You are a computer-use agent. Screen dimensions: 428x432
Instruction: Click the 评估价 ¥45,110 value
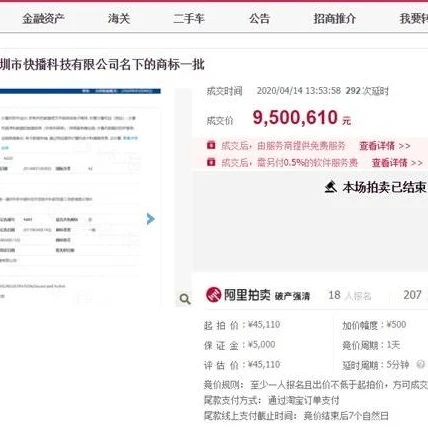tap(264, 365)
